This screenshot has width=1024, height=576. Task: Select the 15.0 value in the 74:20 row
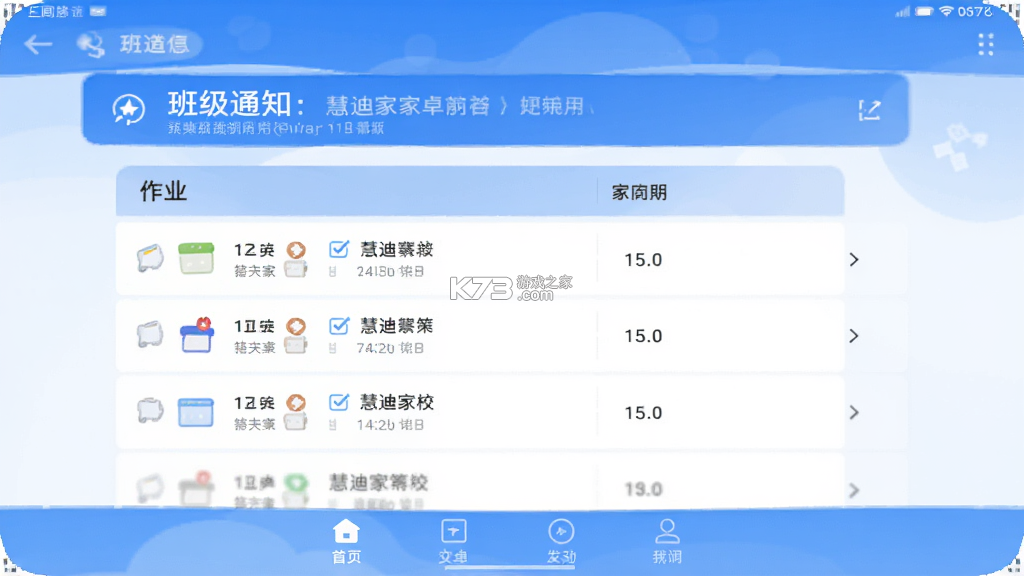[643, 336]
